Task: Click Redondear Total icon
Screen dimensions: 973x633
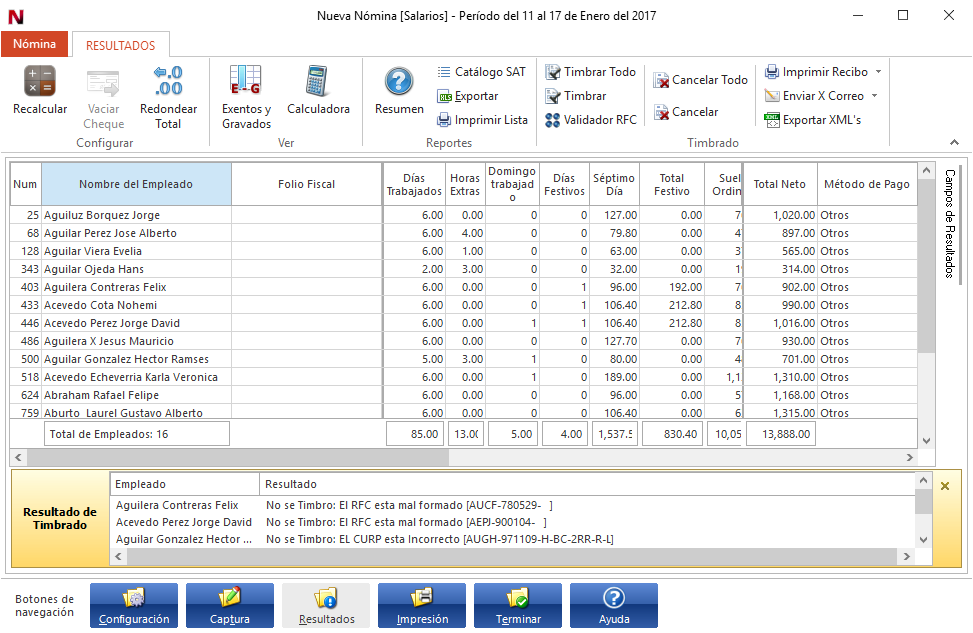Action: [x=168, y=82]
